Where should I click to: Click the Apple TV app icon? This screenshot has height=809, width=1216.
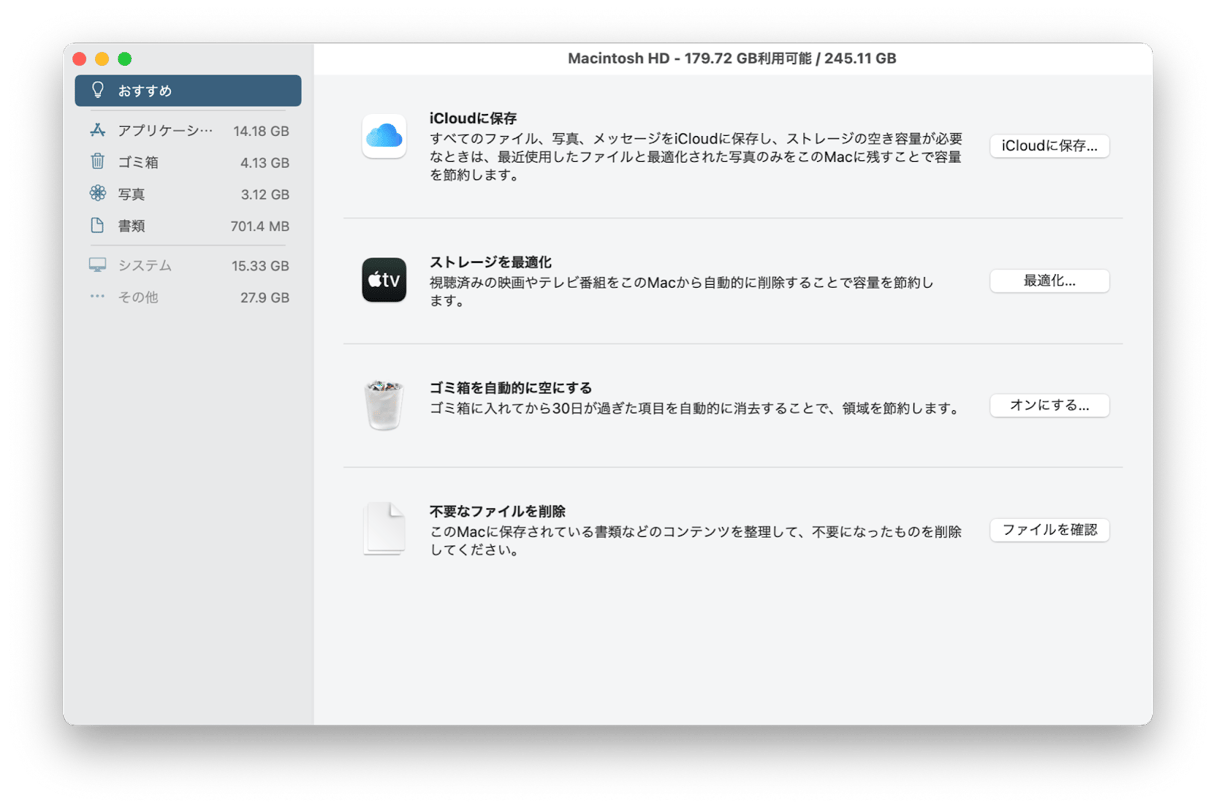tap(384, 280)
